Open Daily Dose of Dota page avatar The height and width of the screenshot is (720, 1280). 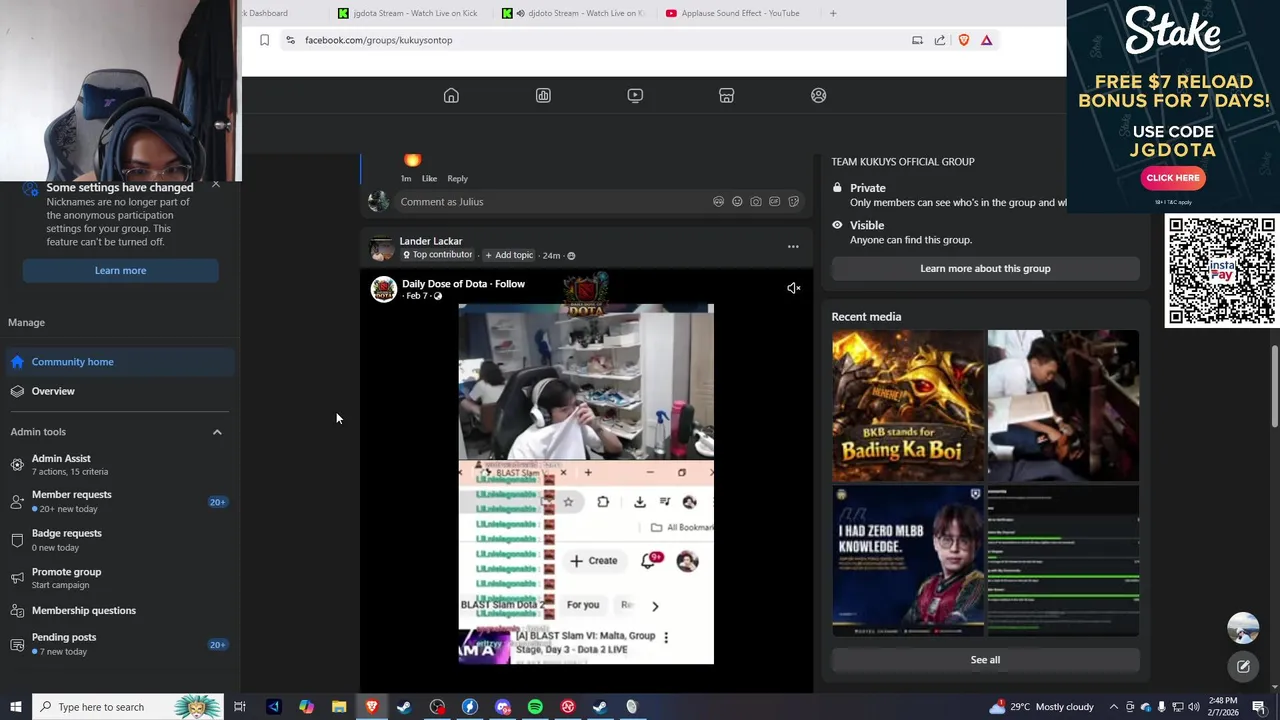pyautogui.click(x=384, y=289)
